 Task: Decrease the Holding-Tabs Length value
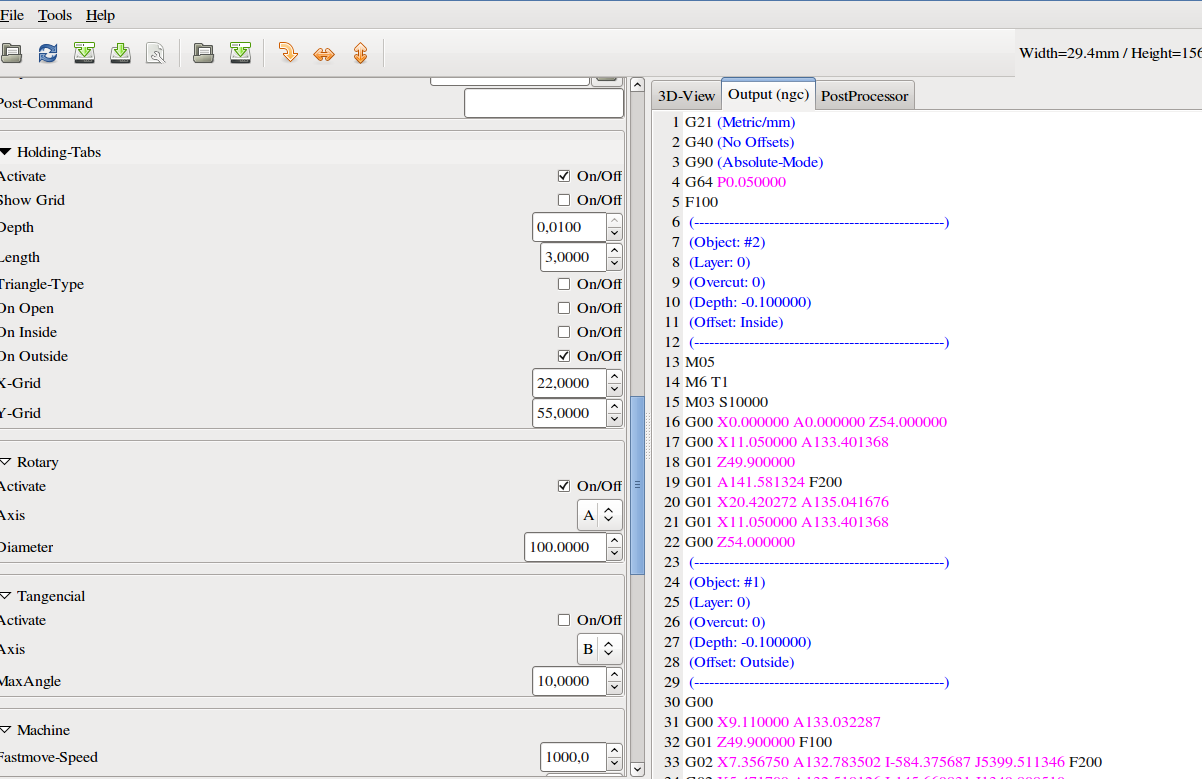(x=615, y=264)
